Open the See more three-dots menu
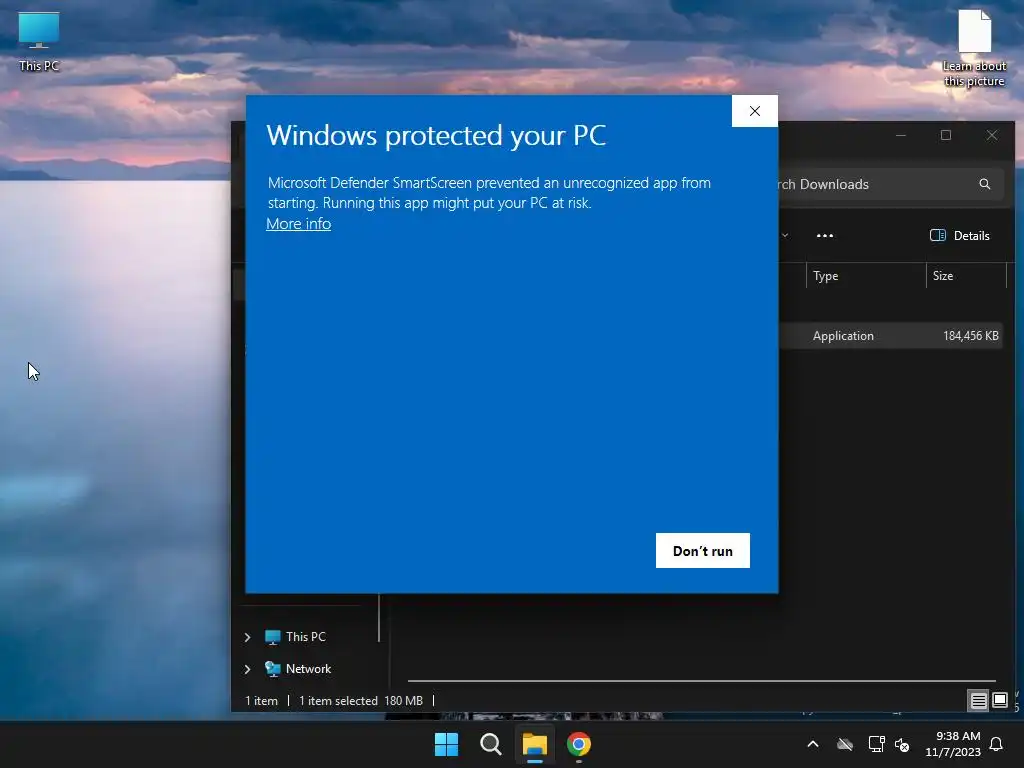 click(825, 236)
